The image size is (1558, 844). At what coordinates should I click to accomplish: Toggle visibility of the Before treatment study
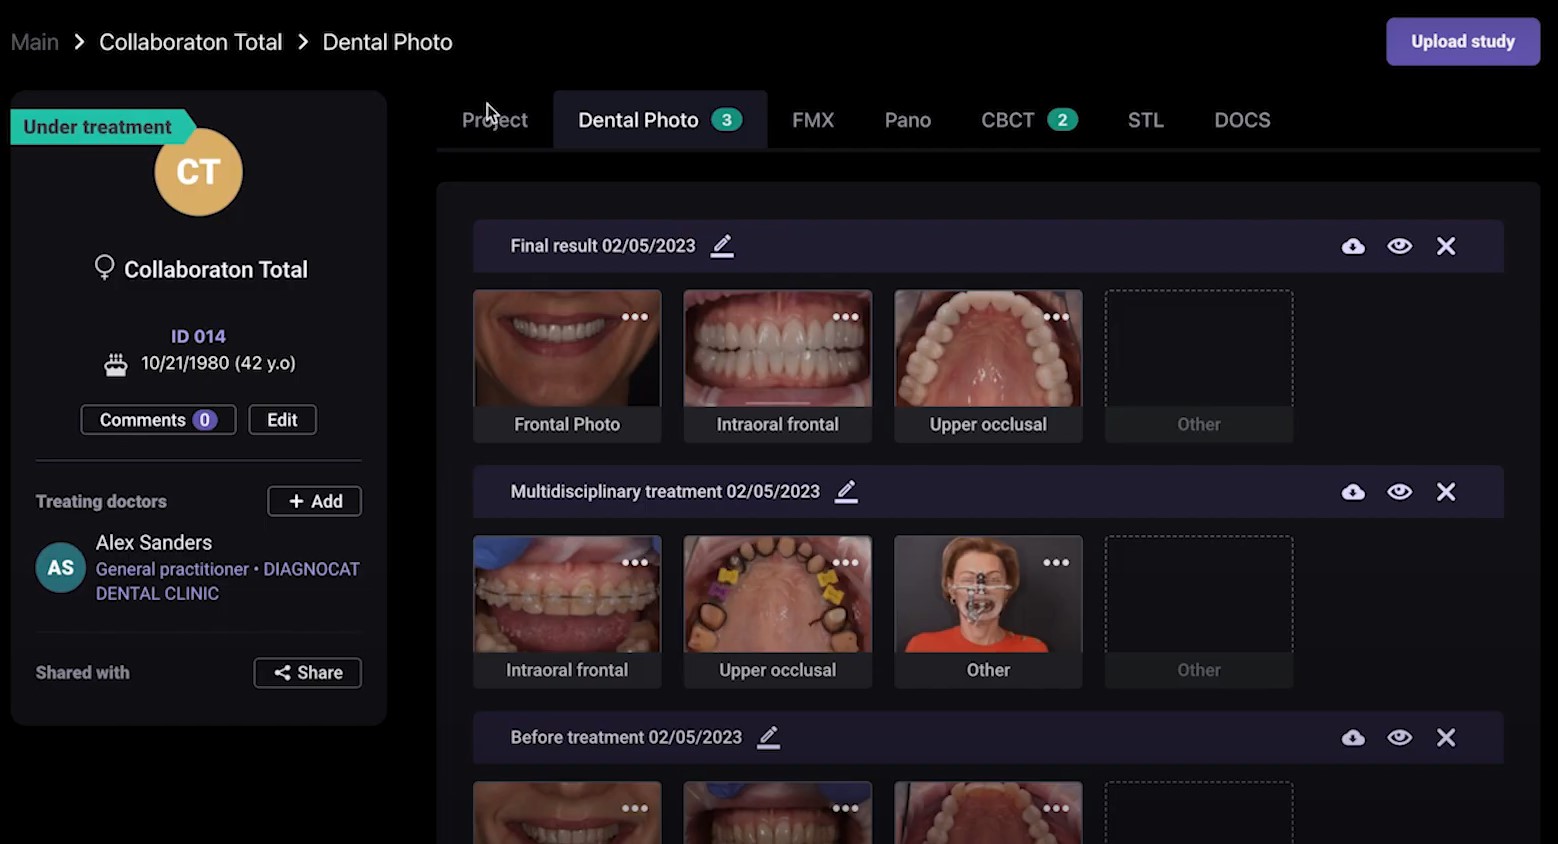tap(1399, 738)
